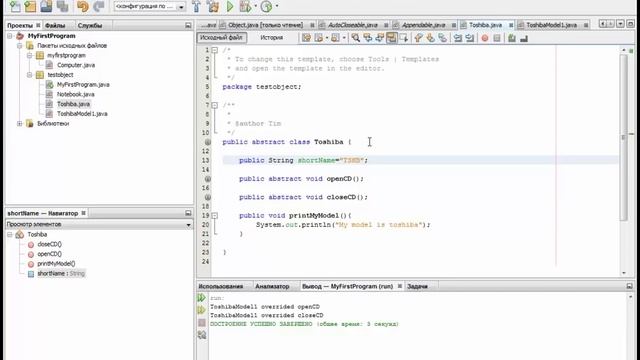Switch to the Службы tab
The height and width of the screenshot is (360, 640).
tap(90, 25)
